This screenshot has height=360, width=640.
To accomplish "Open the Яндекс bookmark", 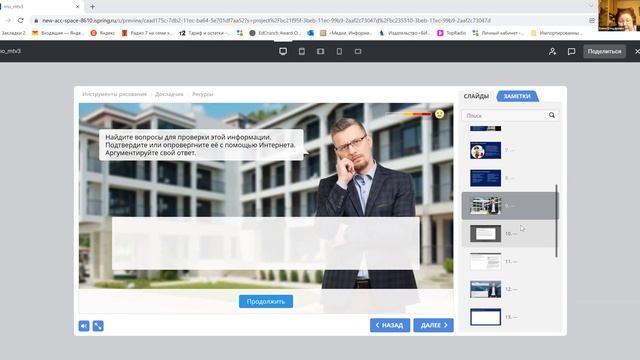I will (103, 33).
